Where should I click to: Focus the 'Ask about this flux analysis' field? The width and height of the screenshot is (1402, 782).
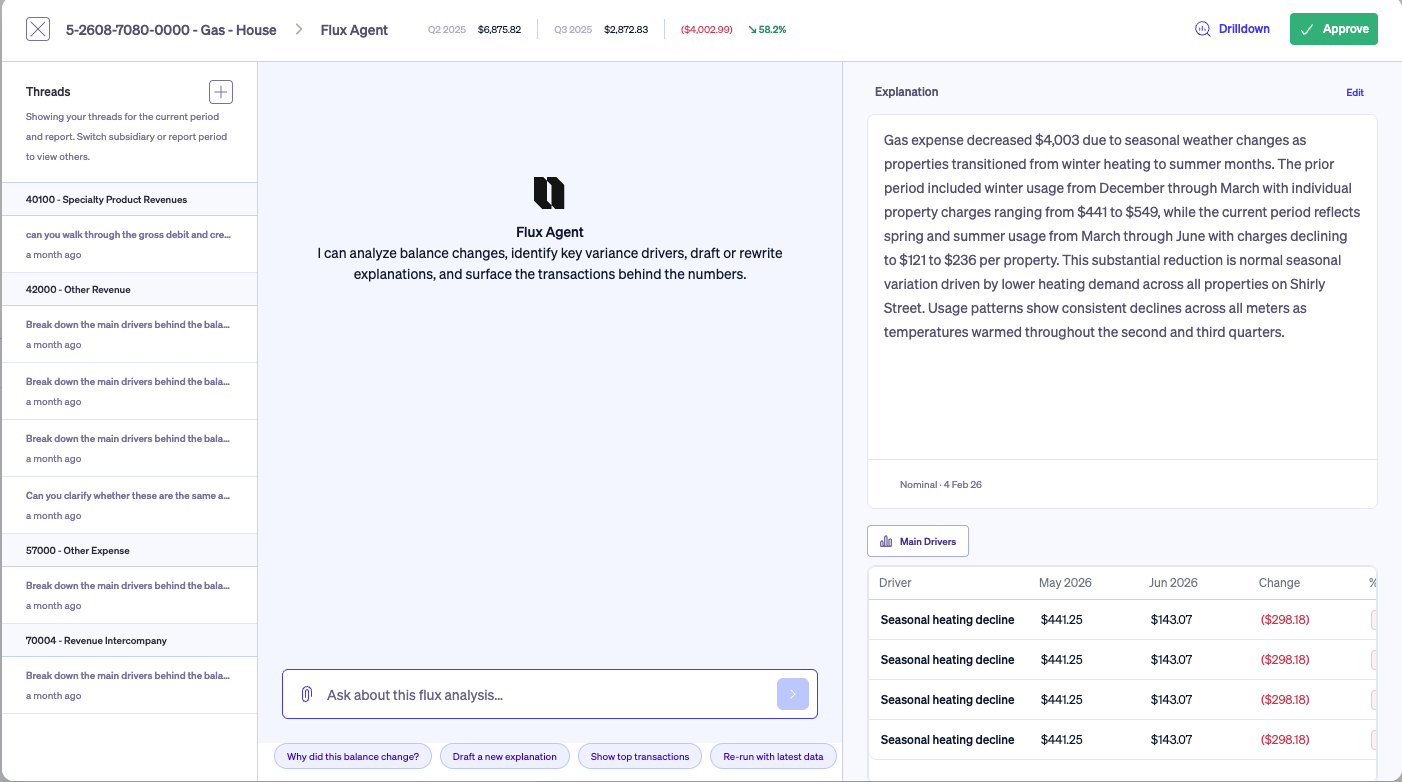point(548,694)
